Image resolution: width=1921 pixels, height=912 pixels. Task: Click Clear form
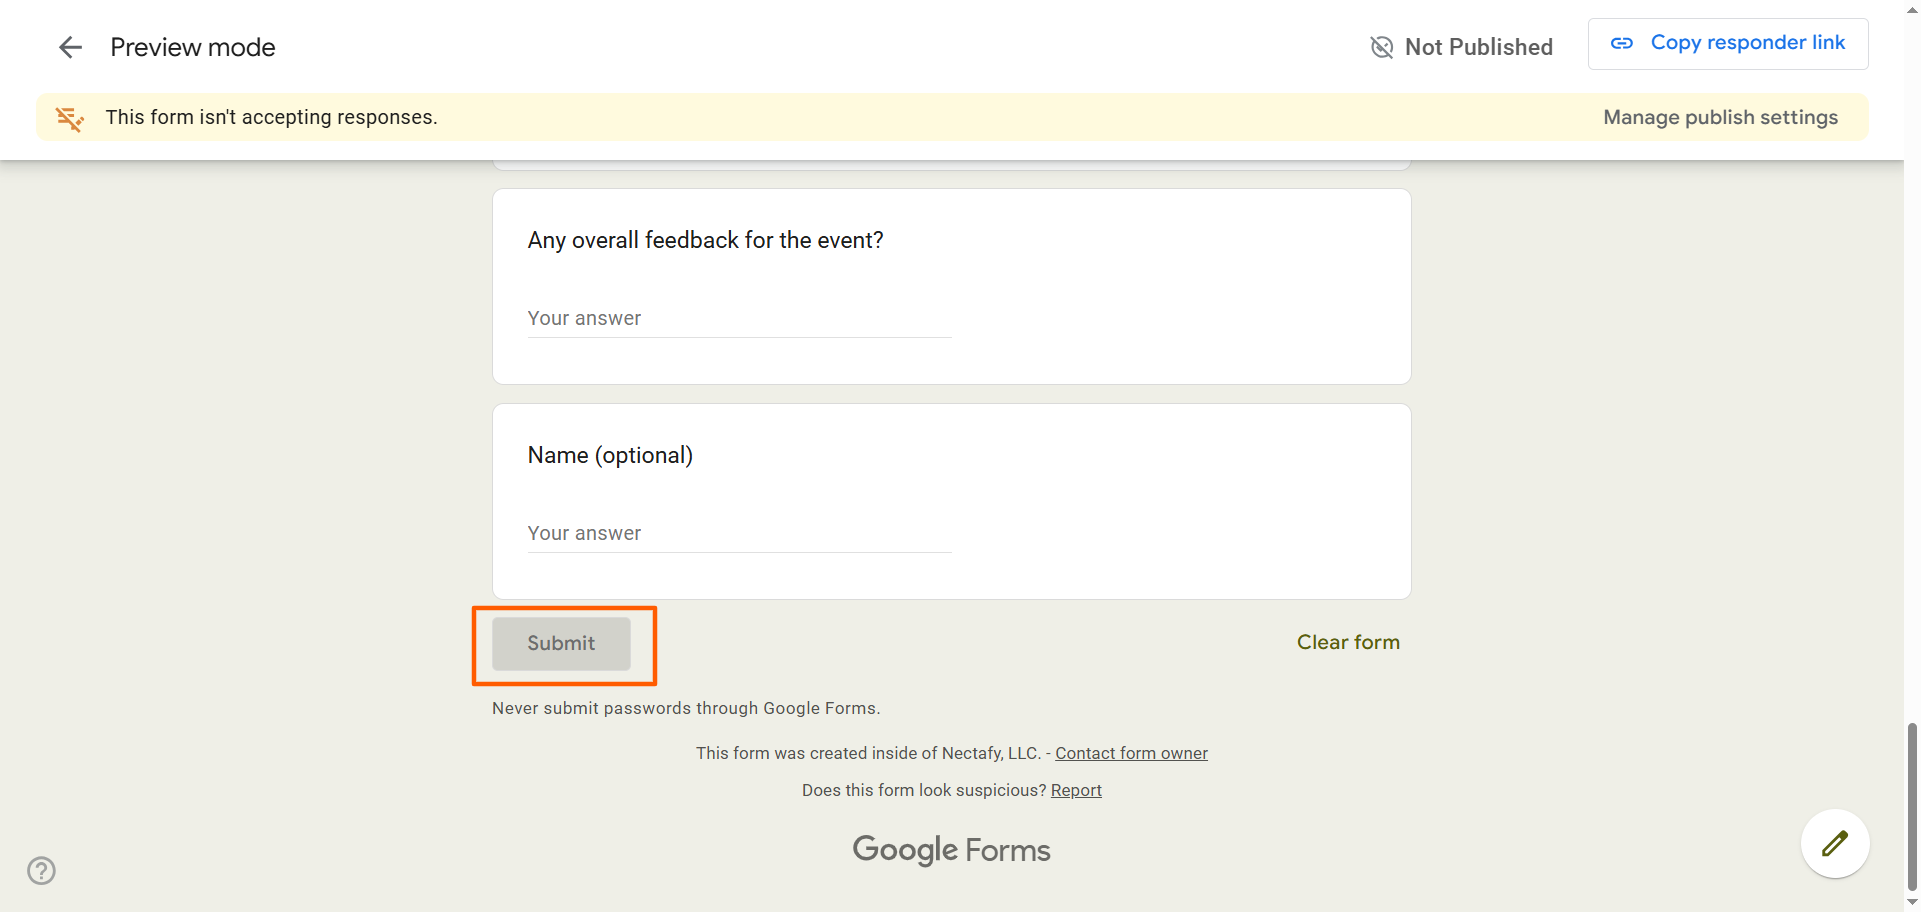tap(1348, 642)
